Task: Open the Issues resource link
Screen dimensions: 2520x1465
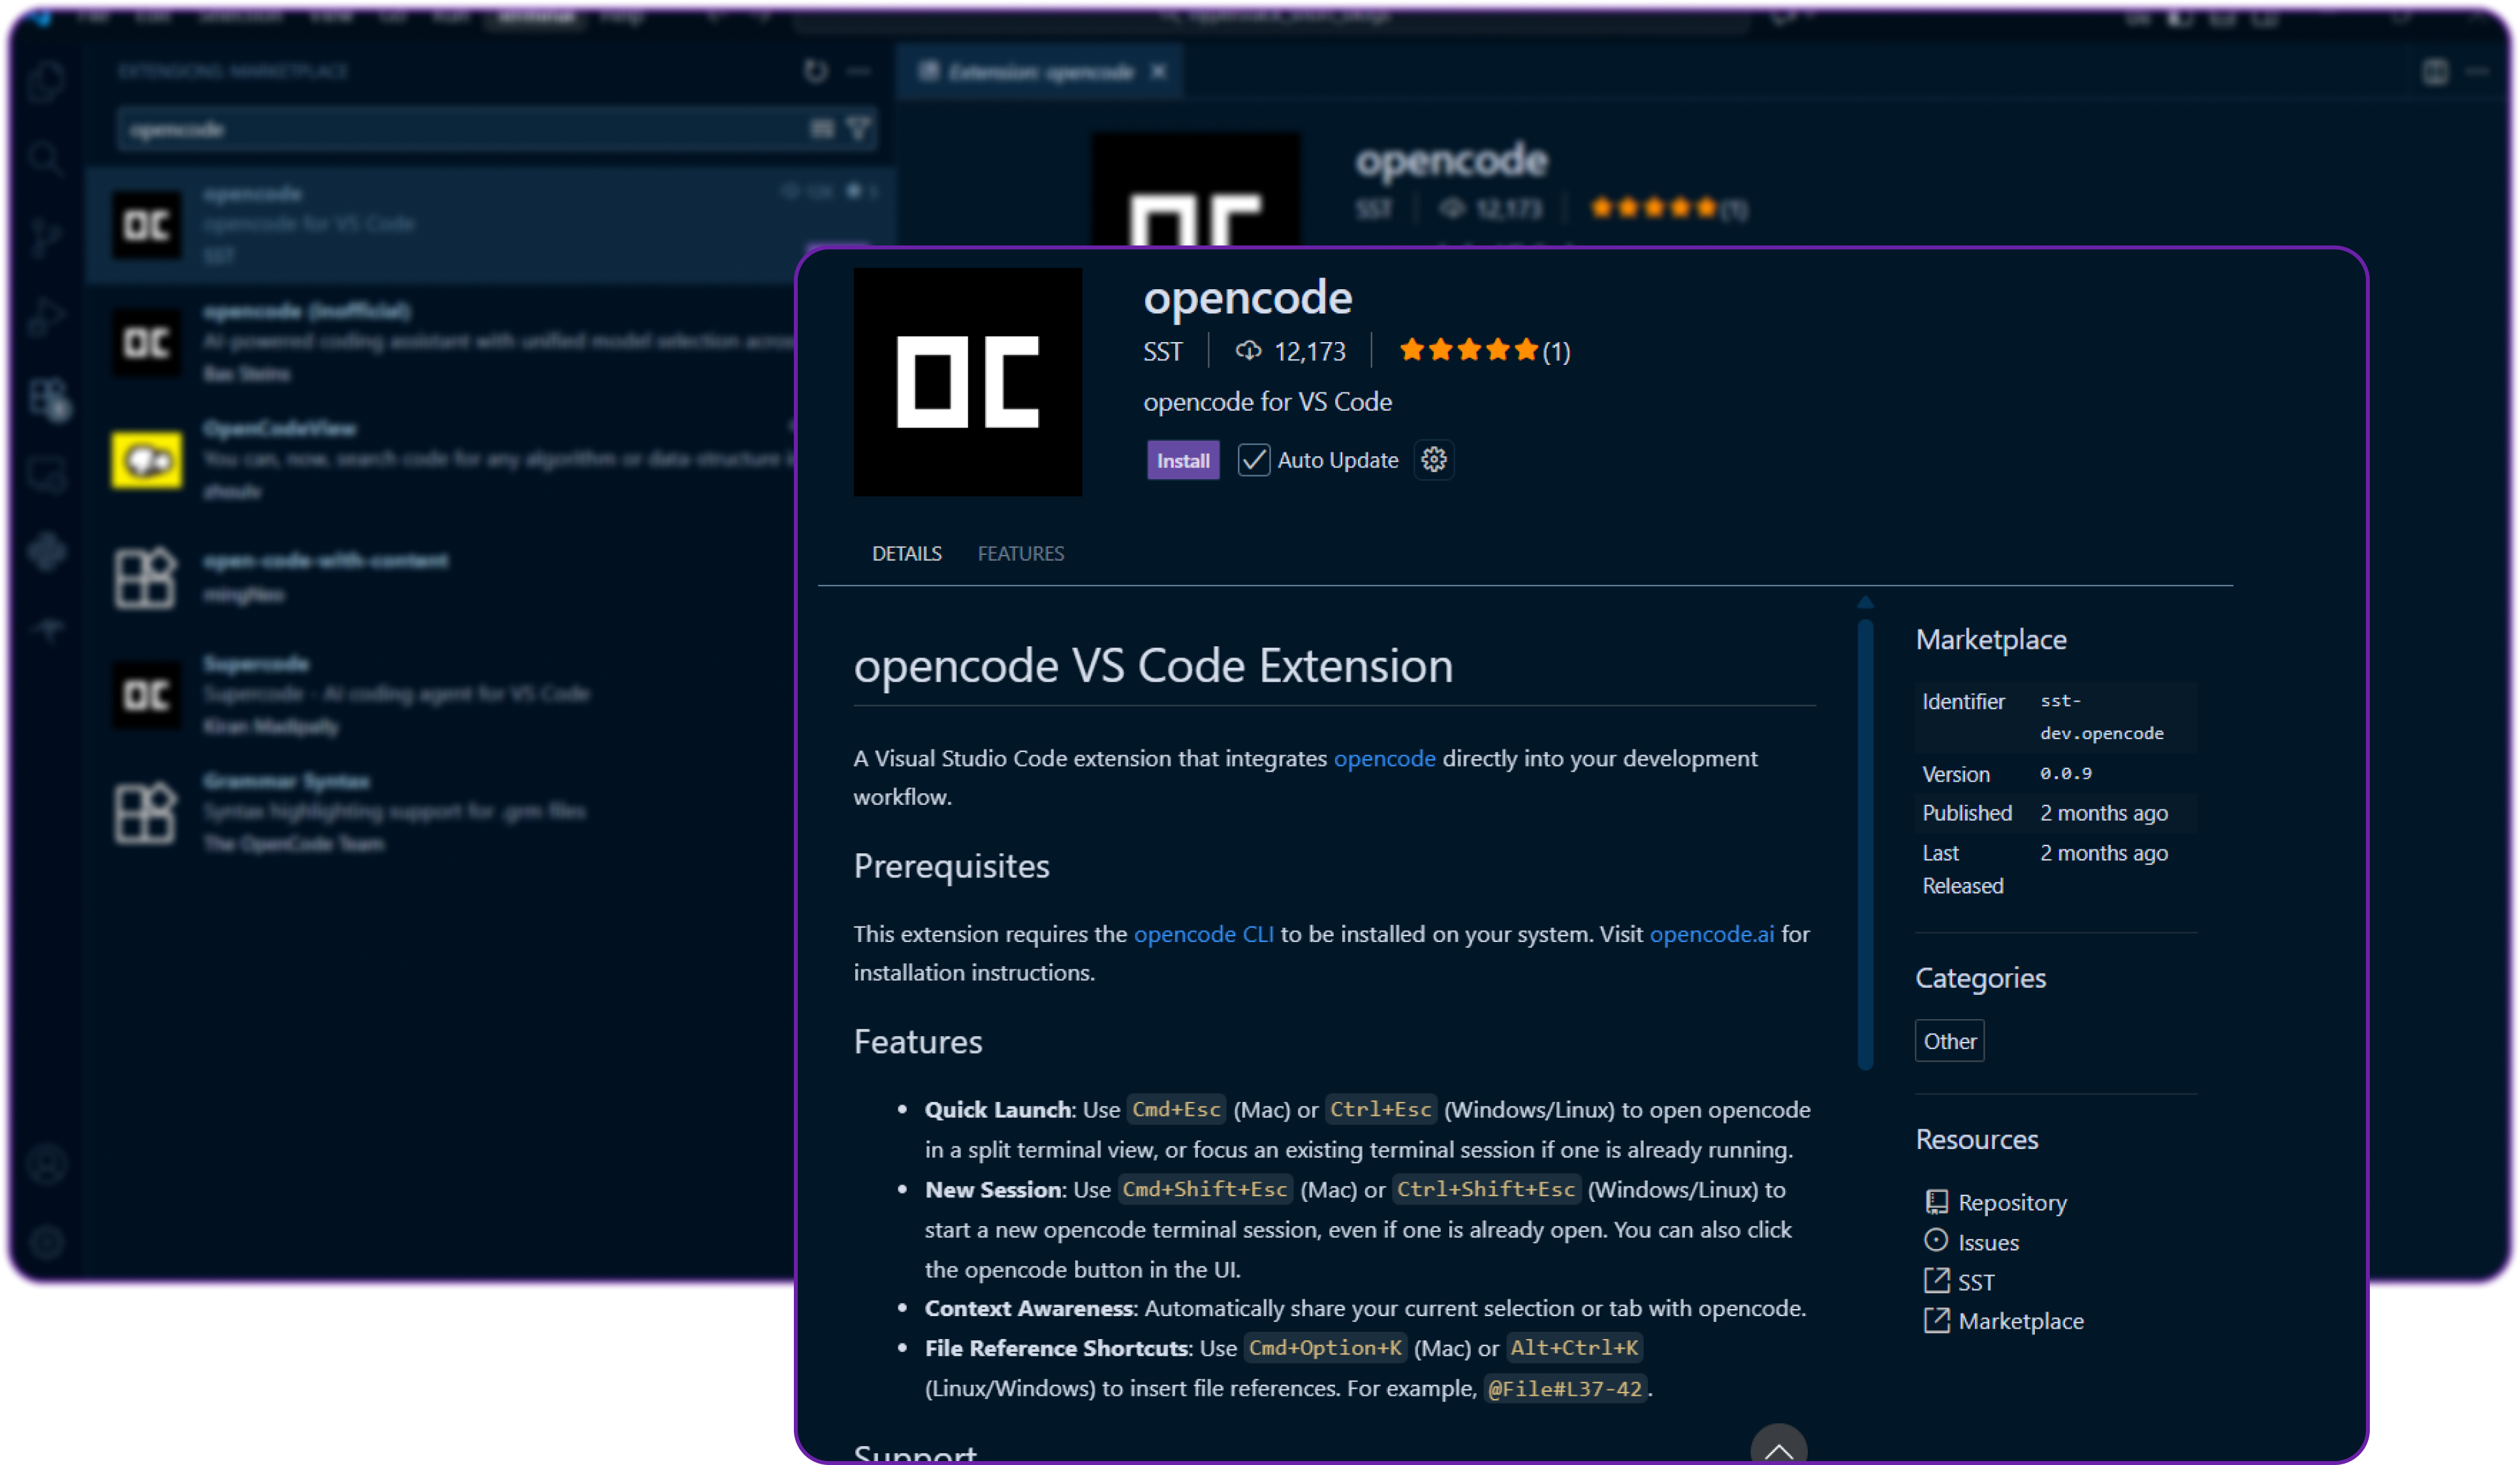Action: click(1988, 1242)
